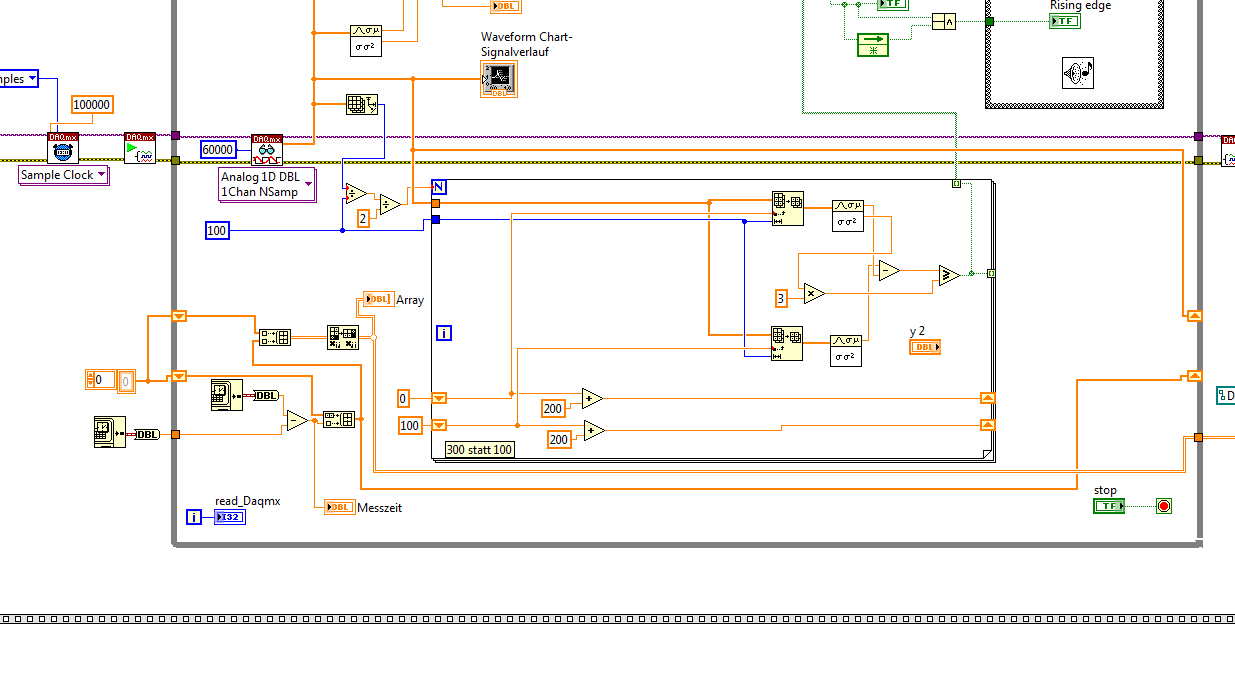This screenshot has height=688, width=1235.
Task: Click the Array Size function icon
Action: tap(361, 105)
